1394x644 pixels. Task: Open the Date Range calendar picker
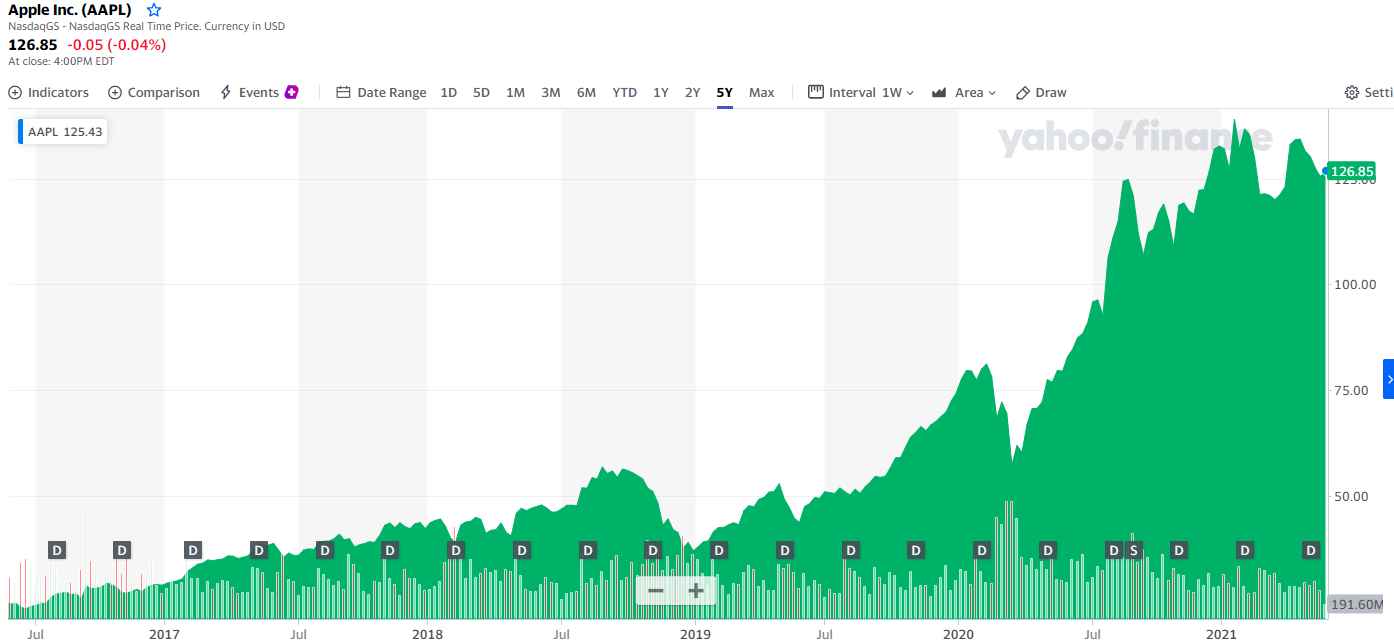click(x=381, y=93)
